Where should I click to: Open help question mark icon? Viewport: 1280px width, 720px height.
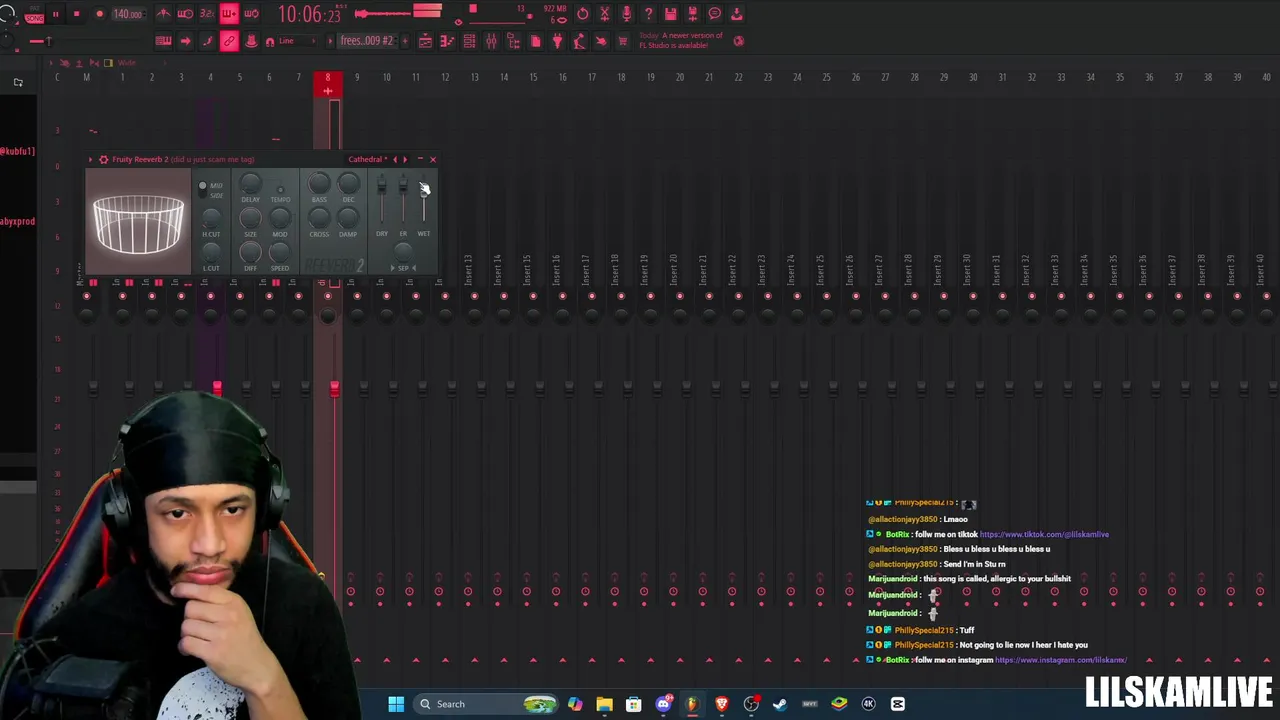[648, 14]
